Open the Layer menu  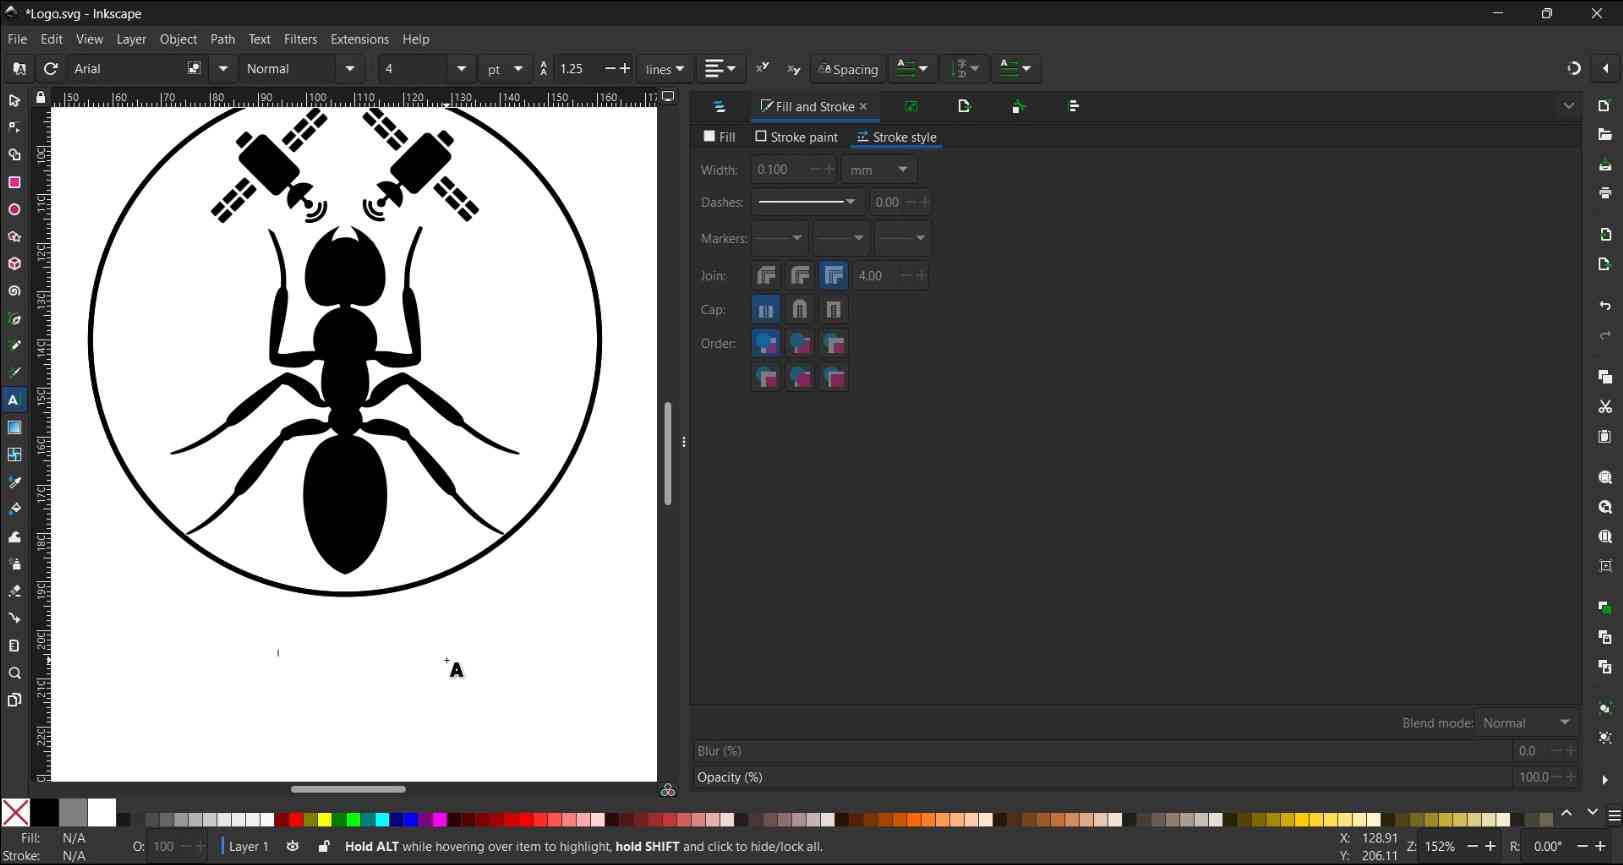pyautogui.click(x=131, y=39)
